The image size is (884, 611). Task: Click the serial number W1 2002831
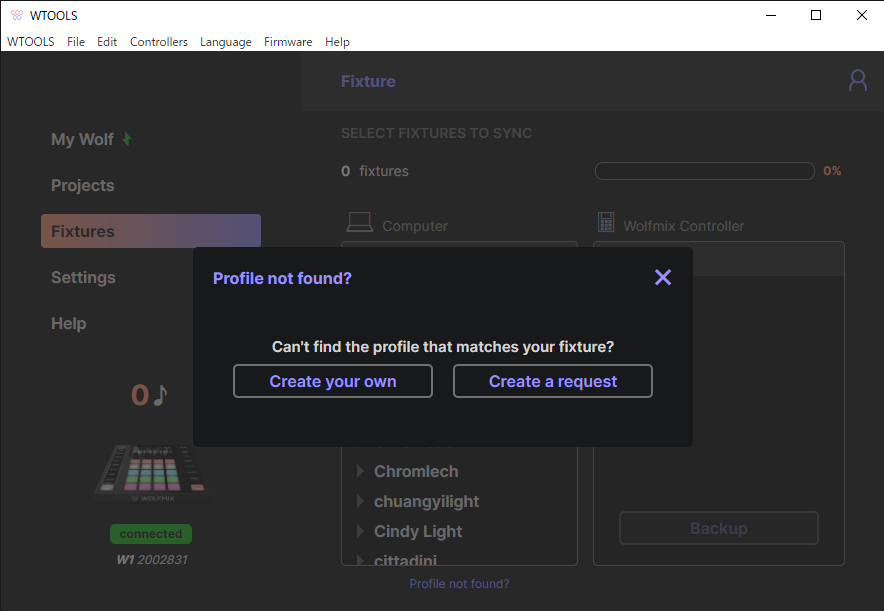152,560
